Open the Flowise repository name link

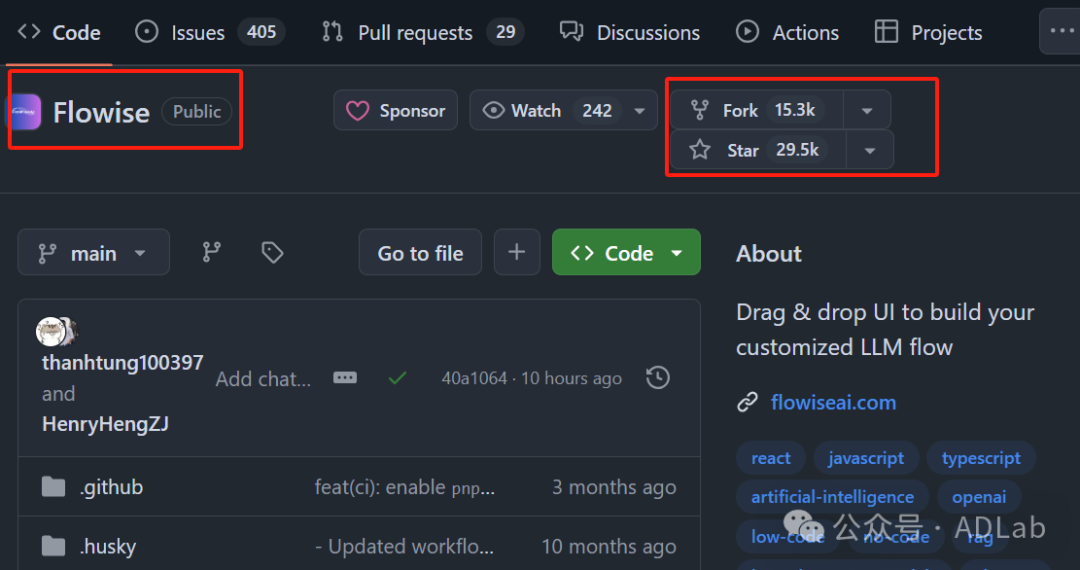pyautogui.click(x=101, y=112)
